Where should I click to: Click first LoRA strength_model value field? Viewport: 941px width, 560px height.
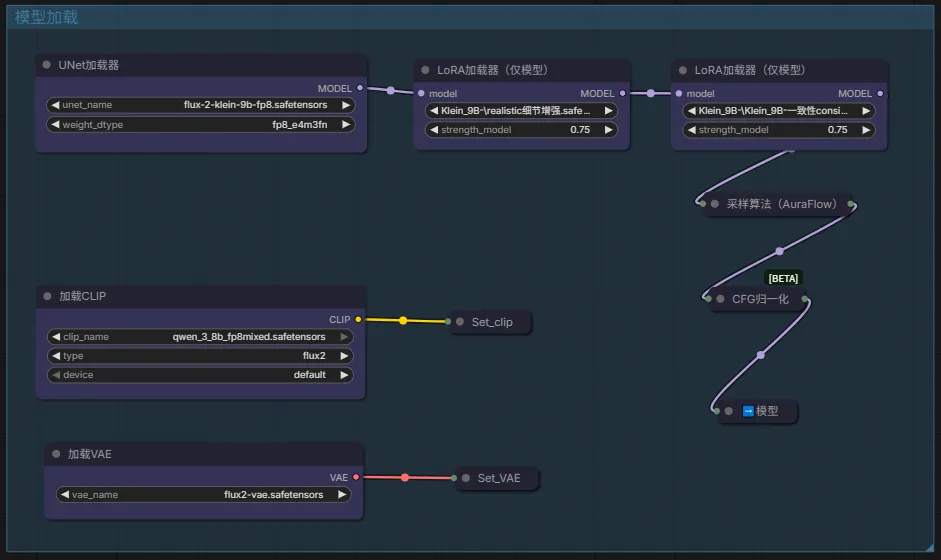(x=521, y=130)
